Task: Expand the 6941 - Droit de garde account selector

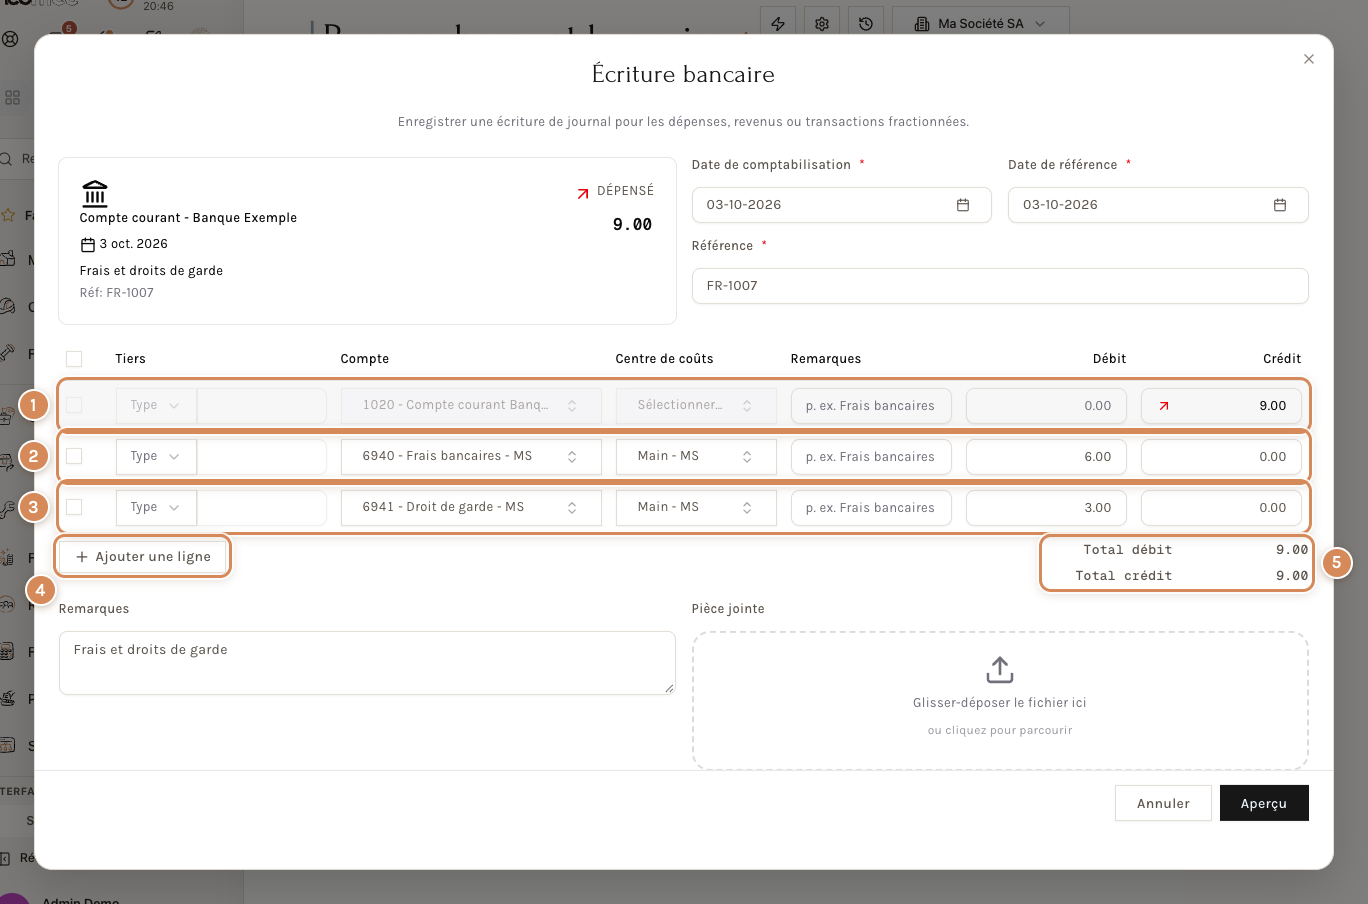Action: (x=471, y=507)
